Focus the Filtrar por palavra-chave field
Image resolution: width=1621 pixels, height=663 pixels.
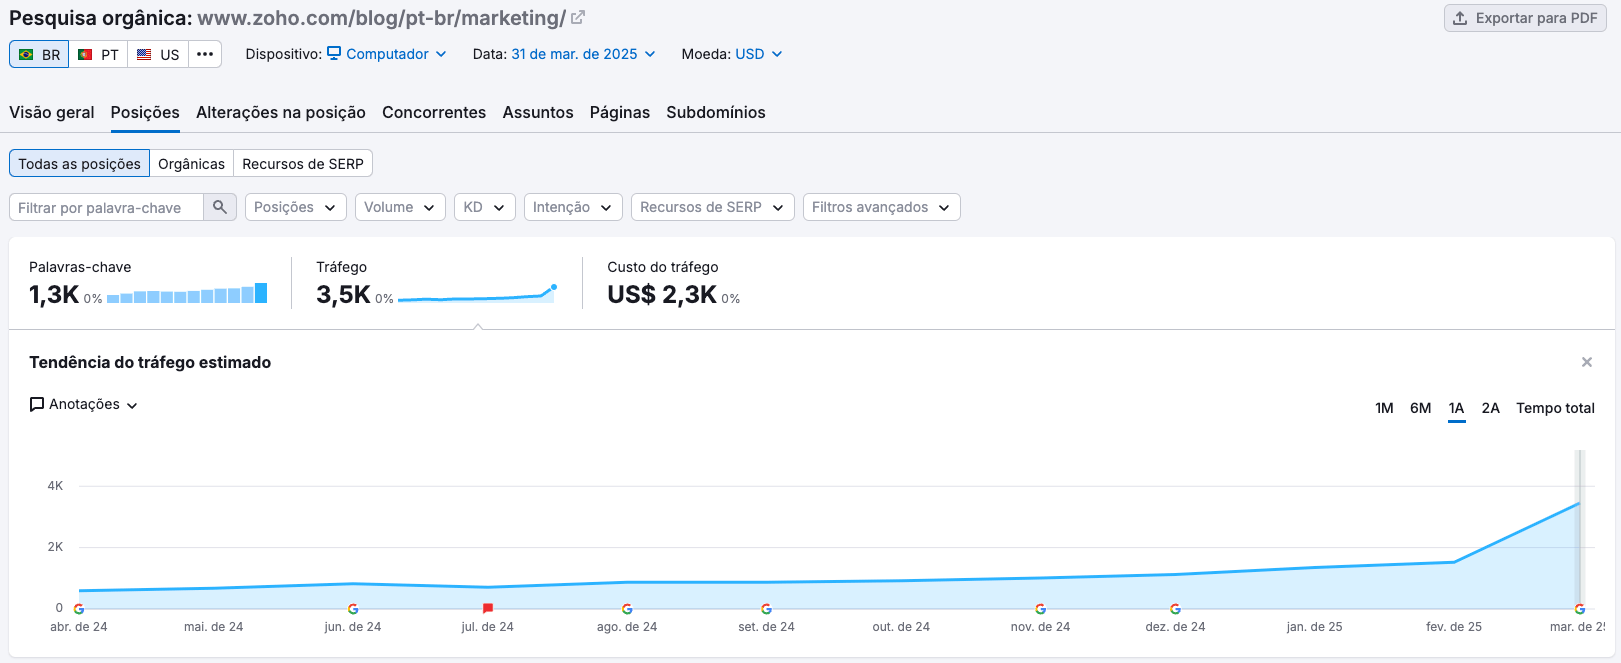click(x=106, y=207)
